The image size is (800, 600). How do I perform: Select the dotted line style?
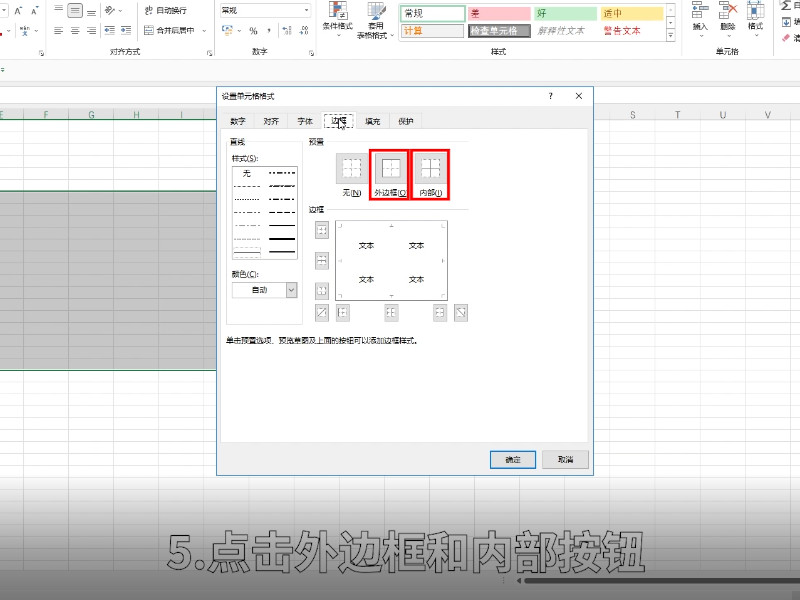[247, 199]
